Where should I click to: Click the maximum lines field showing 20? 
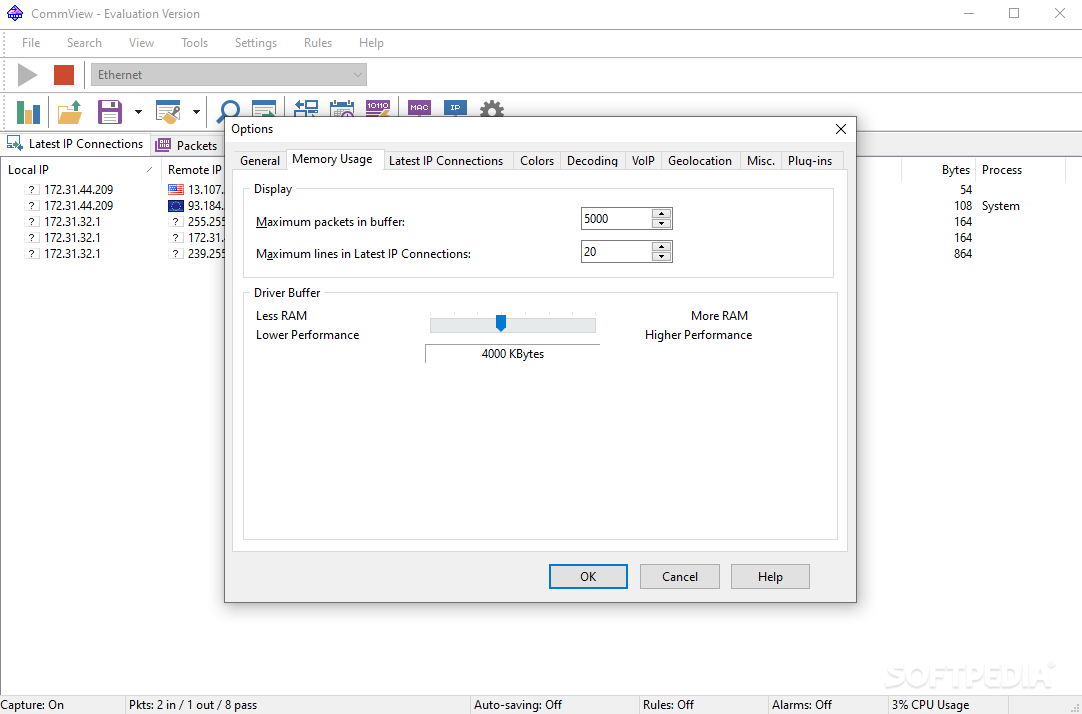tap(617, 252)
